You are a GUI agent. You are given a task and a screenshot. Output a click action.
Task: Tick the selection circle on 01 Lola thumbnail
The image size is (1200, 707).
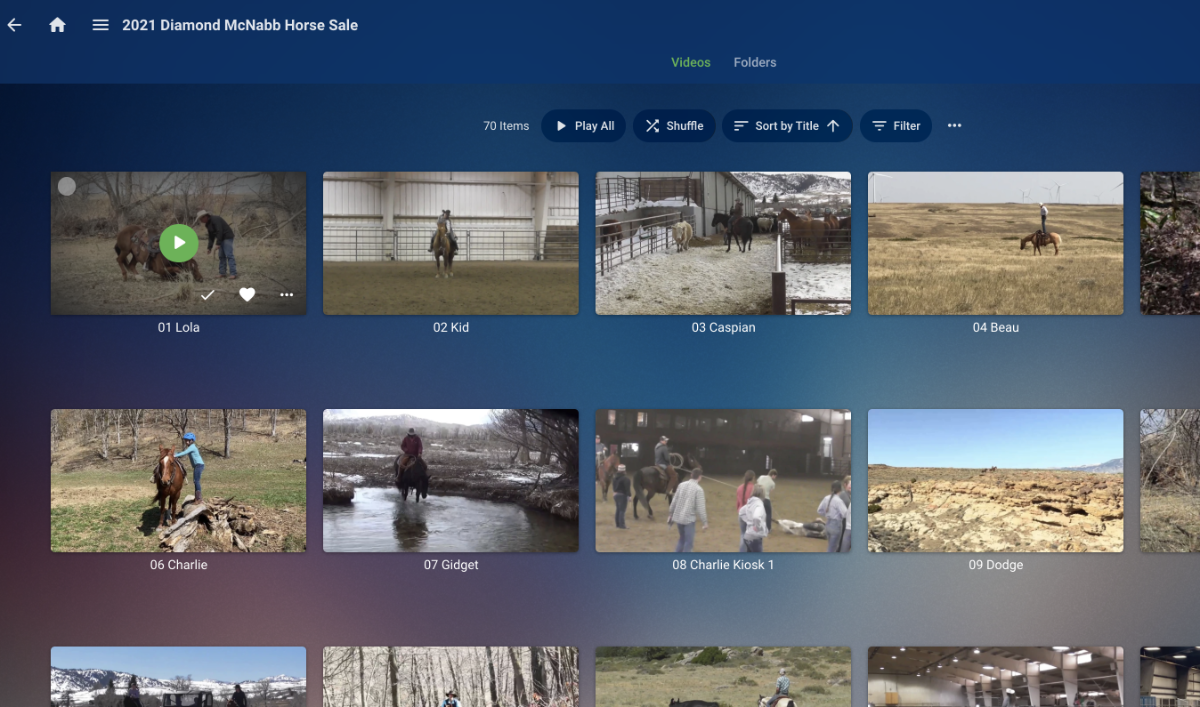pyautogui.click(x=67, y=186)
